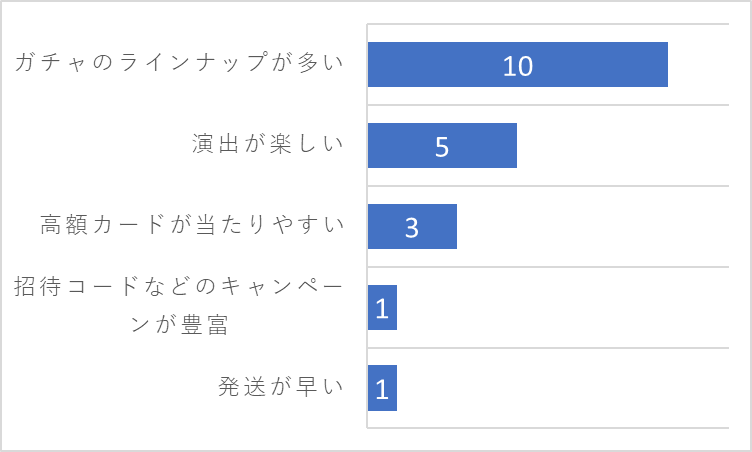The width and height of the screenshot is (752, 452).
Task: Select the 発送が早い axis label
Action: 281,386
